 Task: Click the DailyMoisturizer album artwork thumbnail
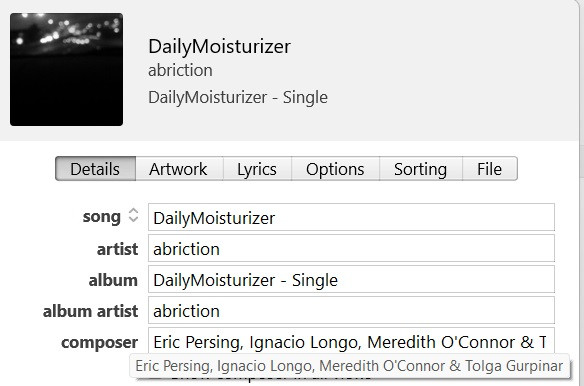pyautogui.click(x=66, y=69)
